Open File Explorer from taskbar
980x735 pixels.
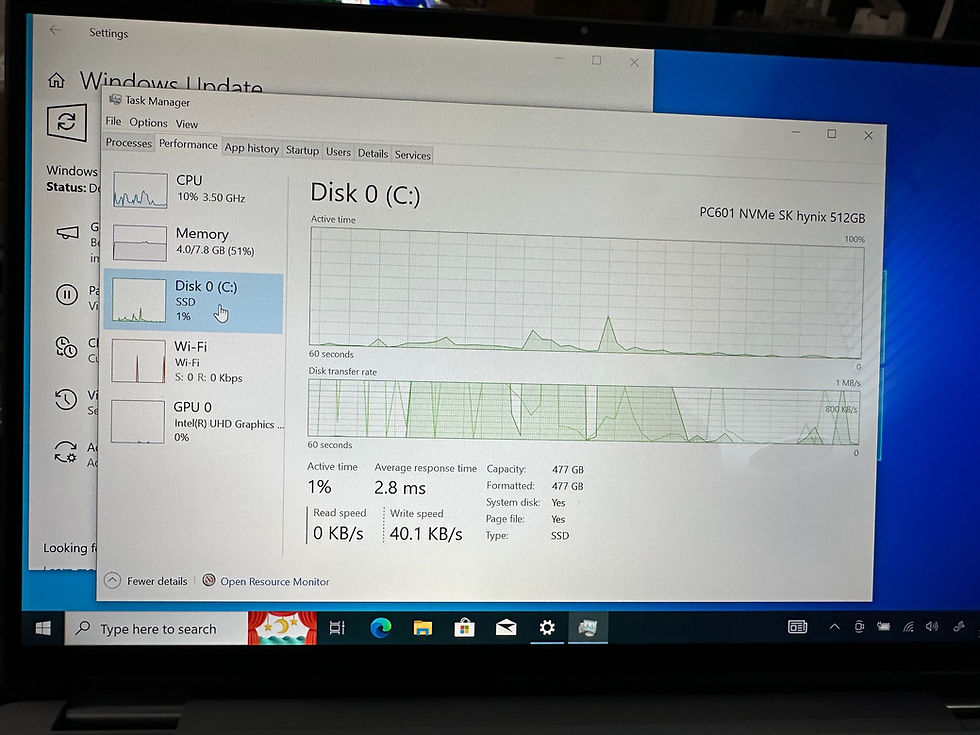tap(422, 627)
